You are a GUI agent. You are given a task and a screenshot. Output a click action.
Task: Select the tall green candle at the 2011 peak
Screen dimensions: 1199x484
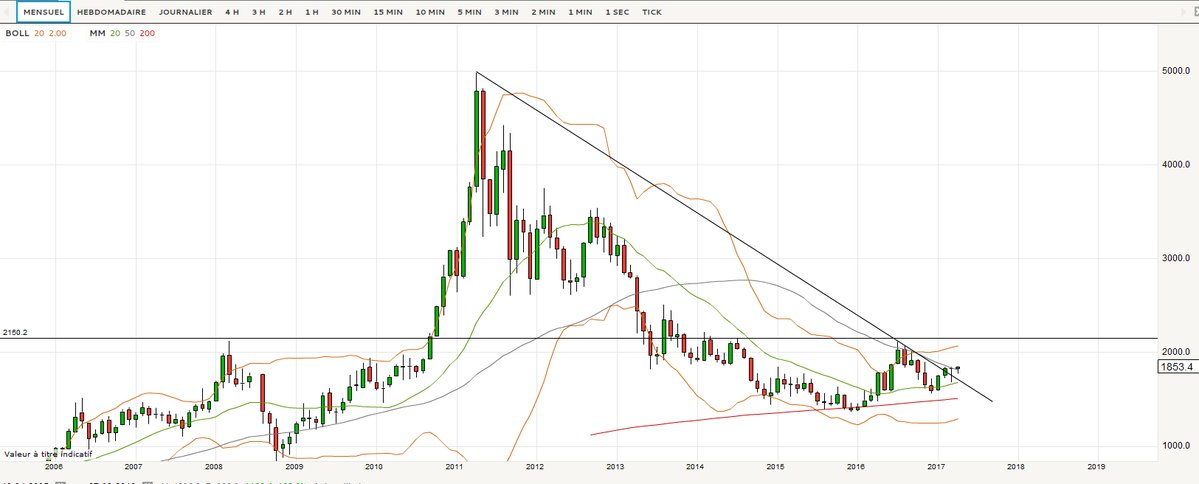[476, 138]
